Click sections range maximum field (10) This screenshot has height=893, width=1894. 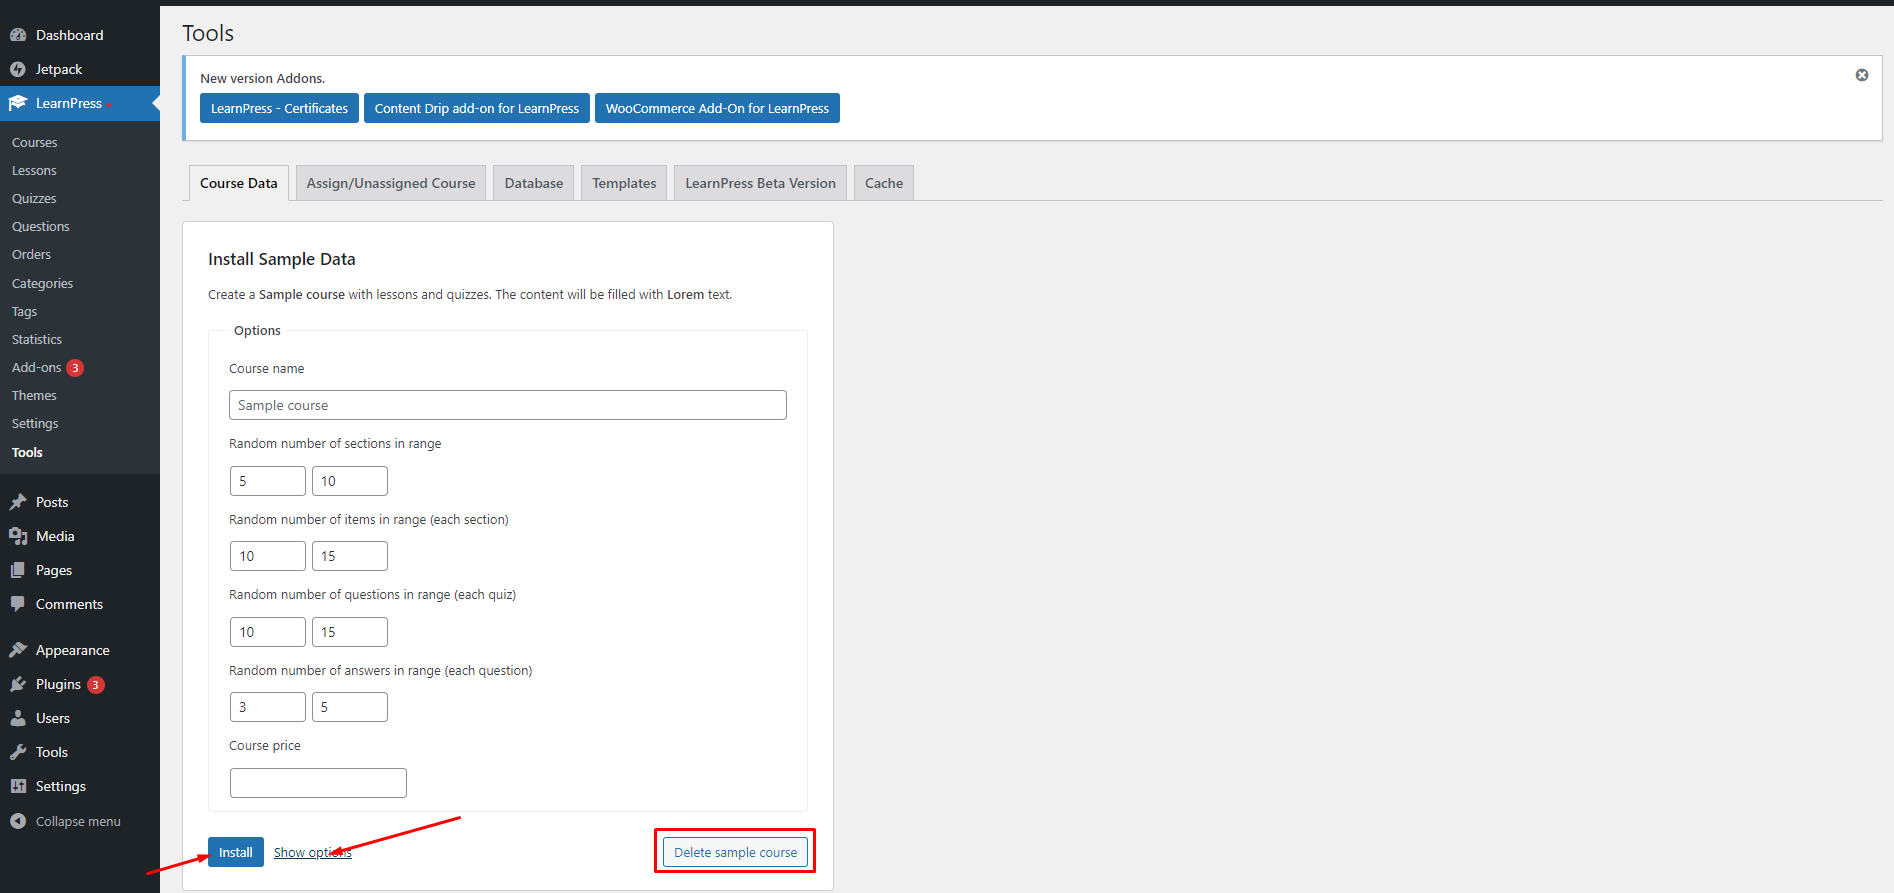click(x=350, y=481)
